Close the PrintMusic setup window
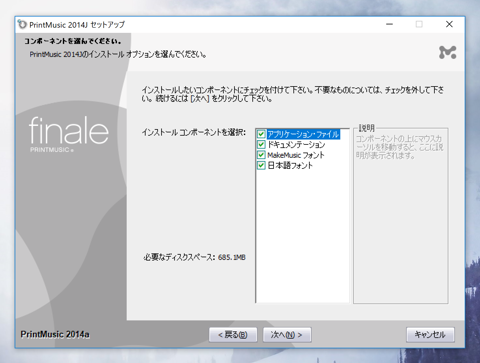 [449, 24]
